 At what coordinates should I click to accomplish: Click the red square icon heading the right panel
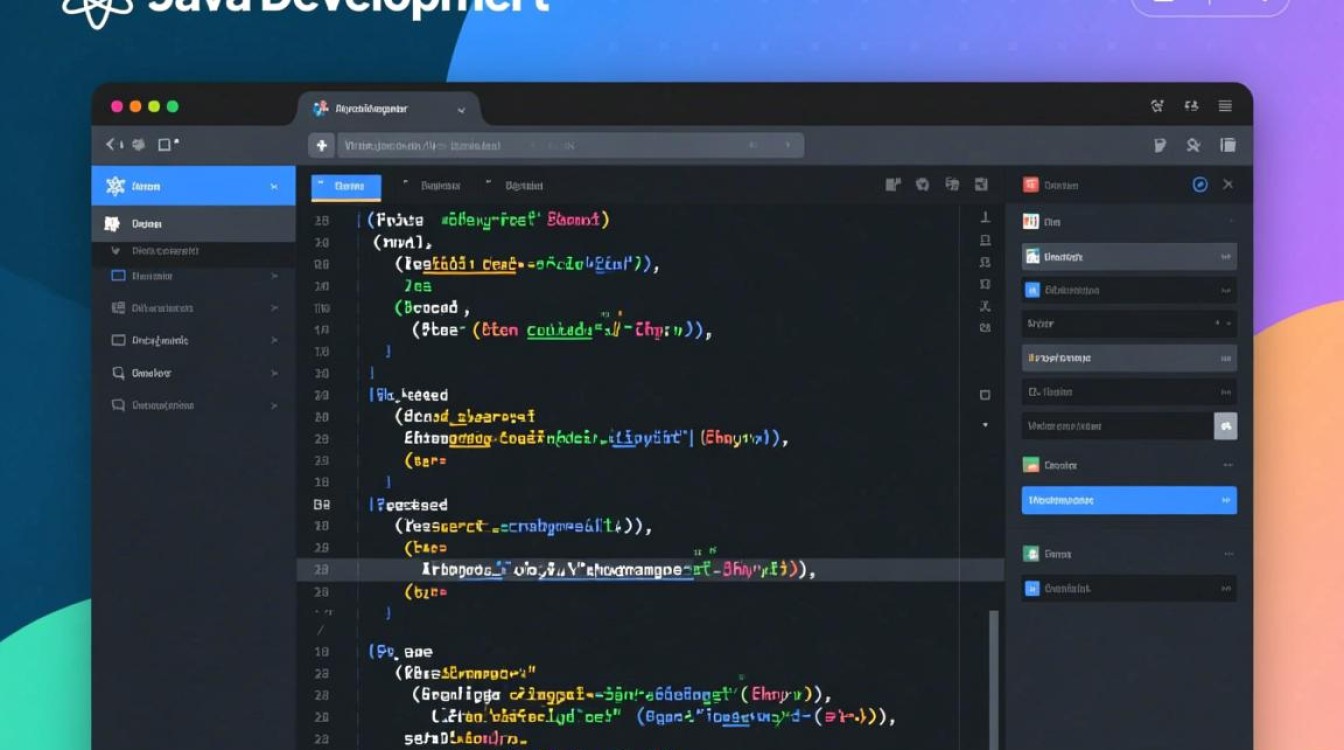pyautogui.click(x=1031, y=185)
